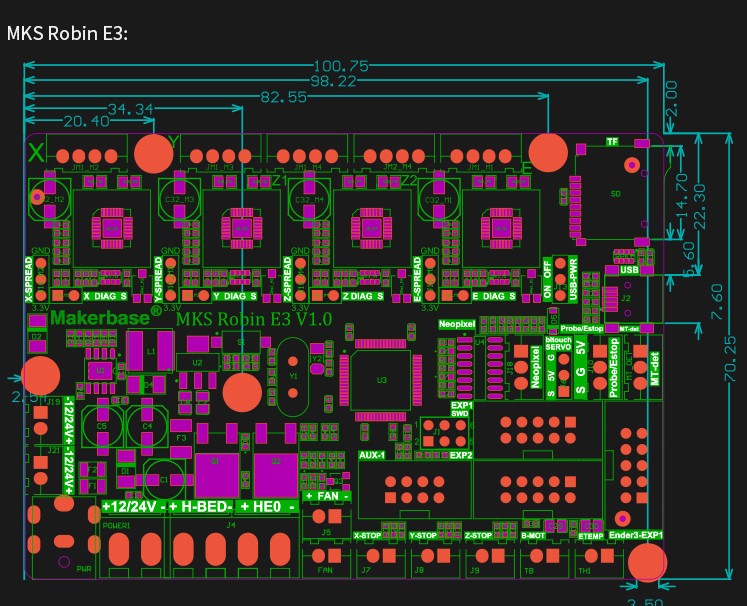This screenshot has height=606, width=747.
Task: Select the Y-STOP endstop label
Action: pos(423,535)
